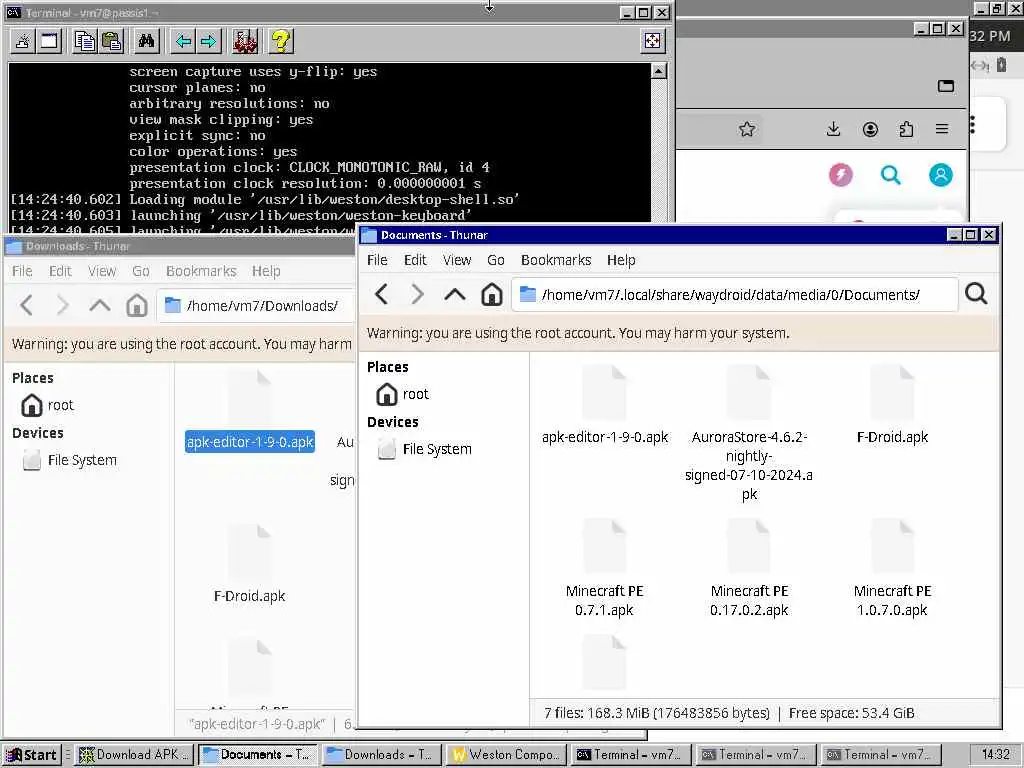Viewport: 1024px width, 768px height.
Task: Click the up arrow in Downloads Thunar
Action: coord(100,305)
